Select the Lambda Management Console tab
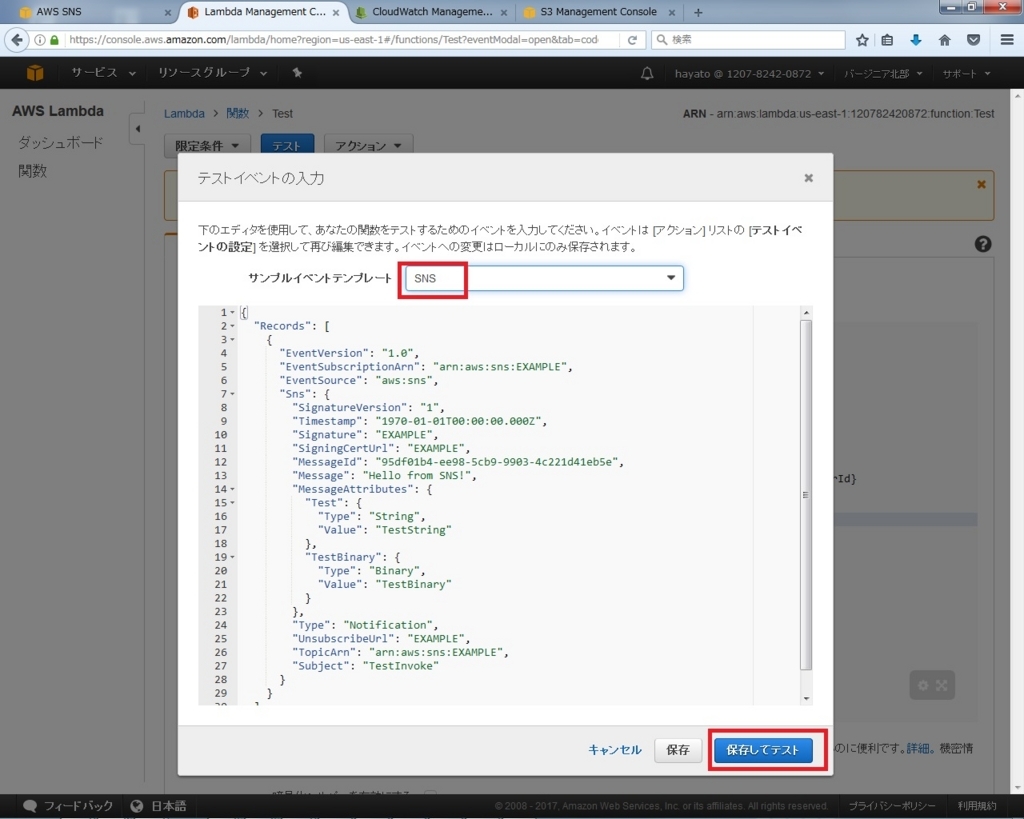 264,12
